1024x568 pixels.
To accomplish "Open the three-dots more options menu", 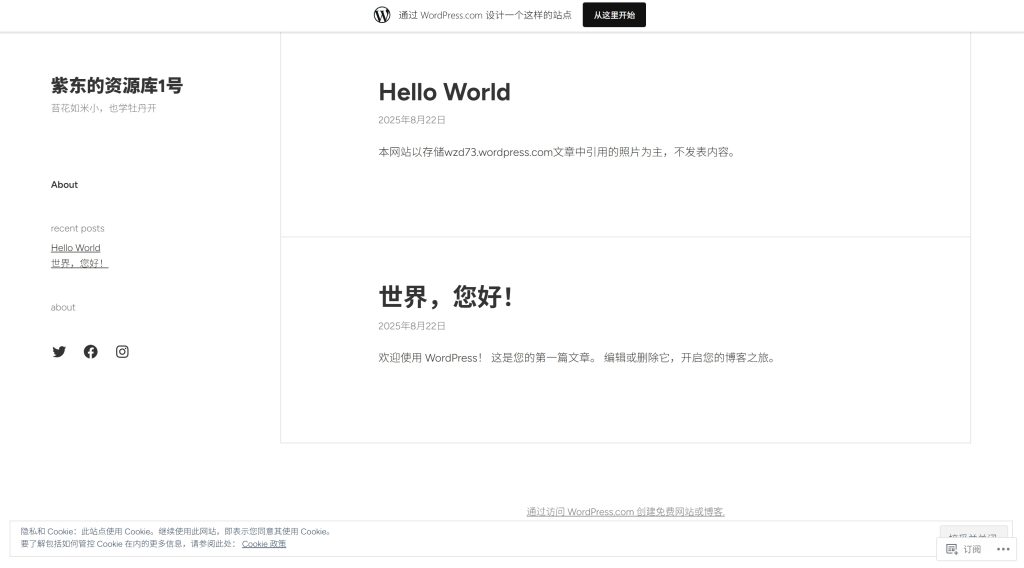I will click(1003, 549).
